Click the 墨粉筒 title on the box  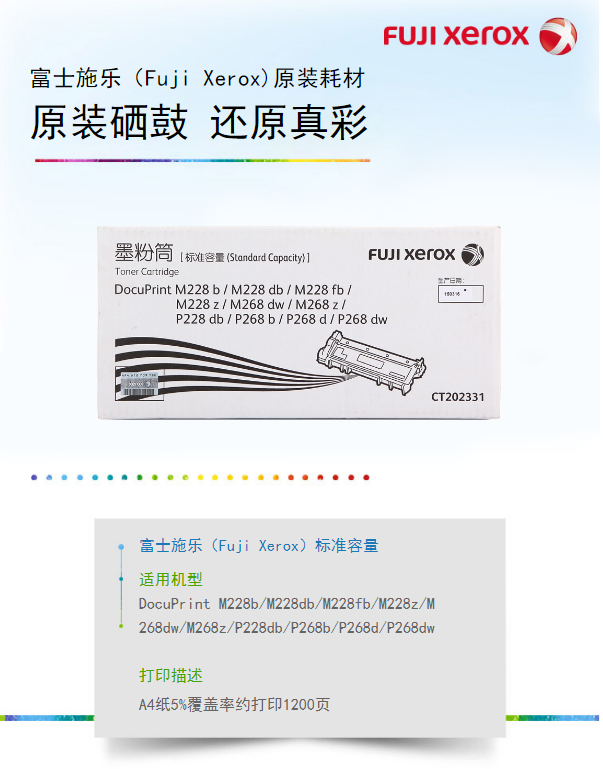pyautogui.click(x=144, y=253)
